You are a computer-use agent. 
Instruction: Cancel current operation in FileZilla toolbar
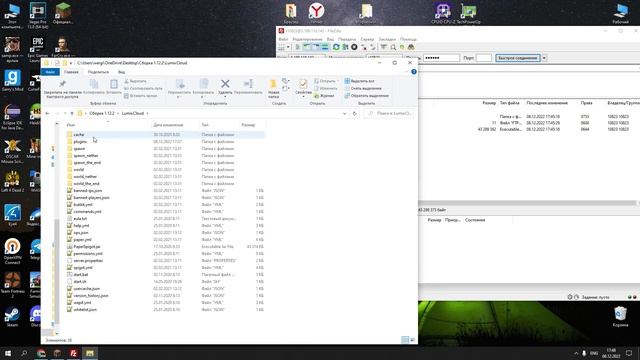[x=354, y=47]
